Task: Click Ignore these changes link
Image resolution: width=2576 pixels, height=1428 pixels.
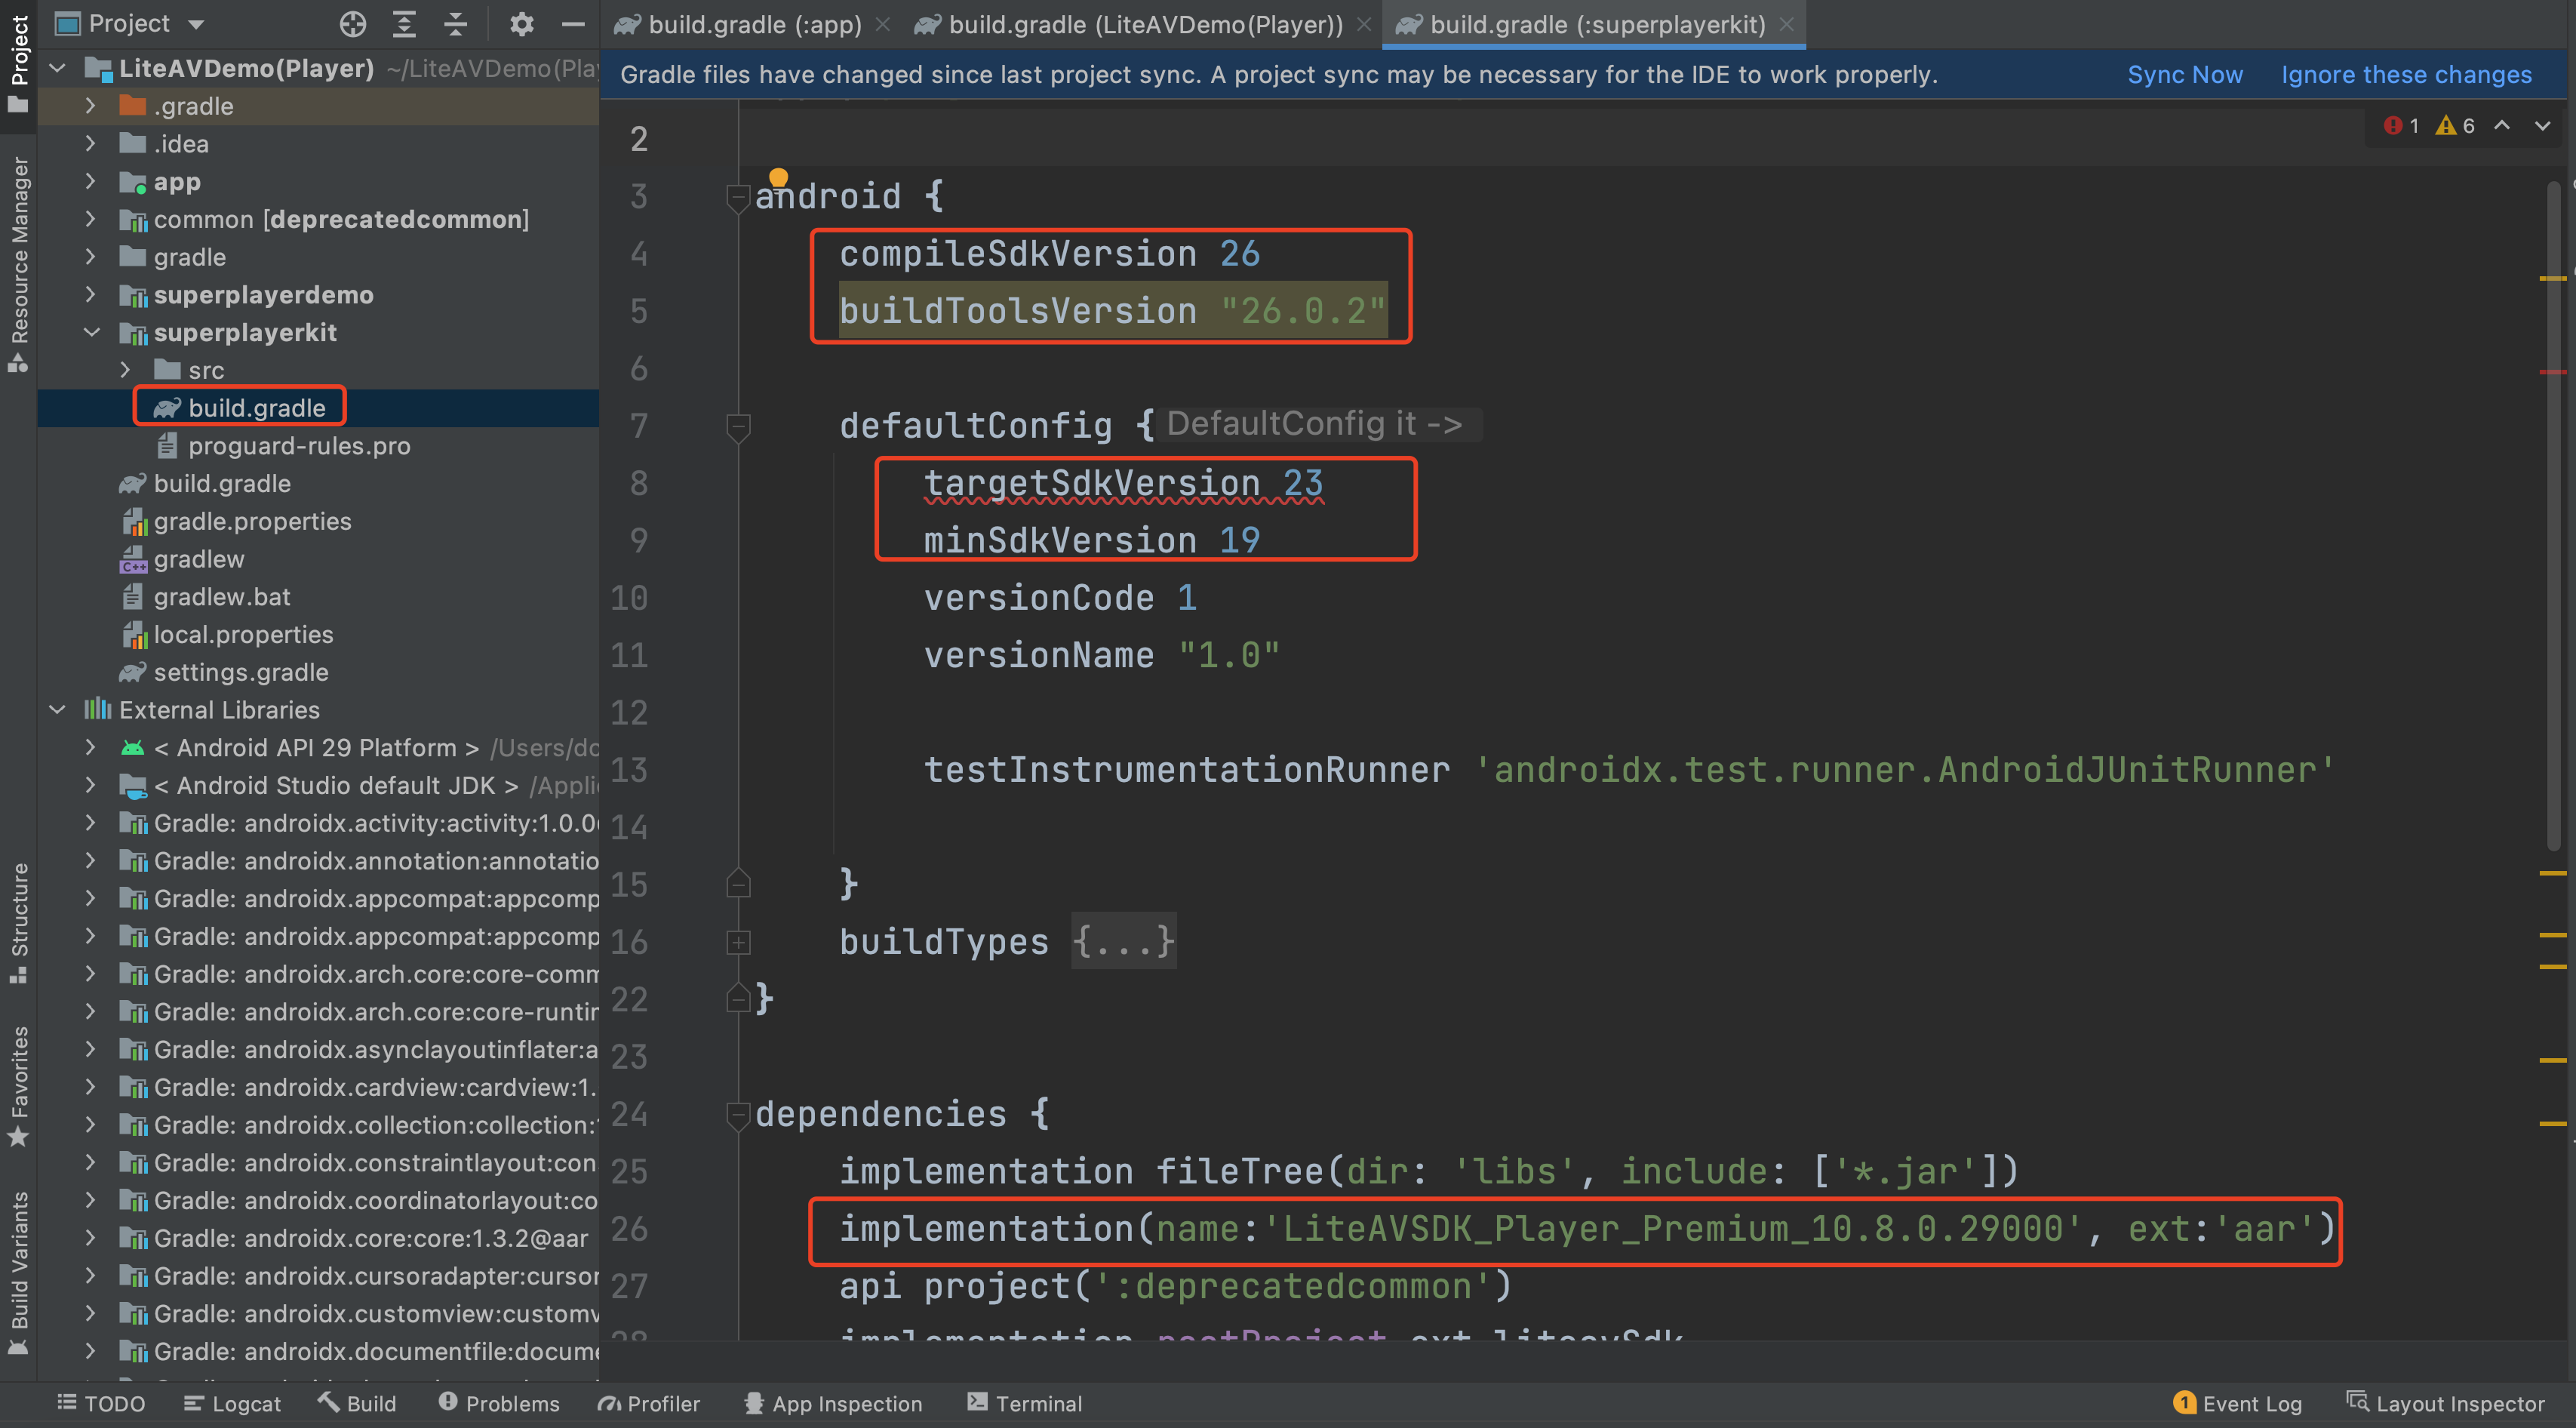Action: [x=2406, y=75]
